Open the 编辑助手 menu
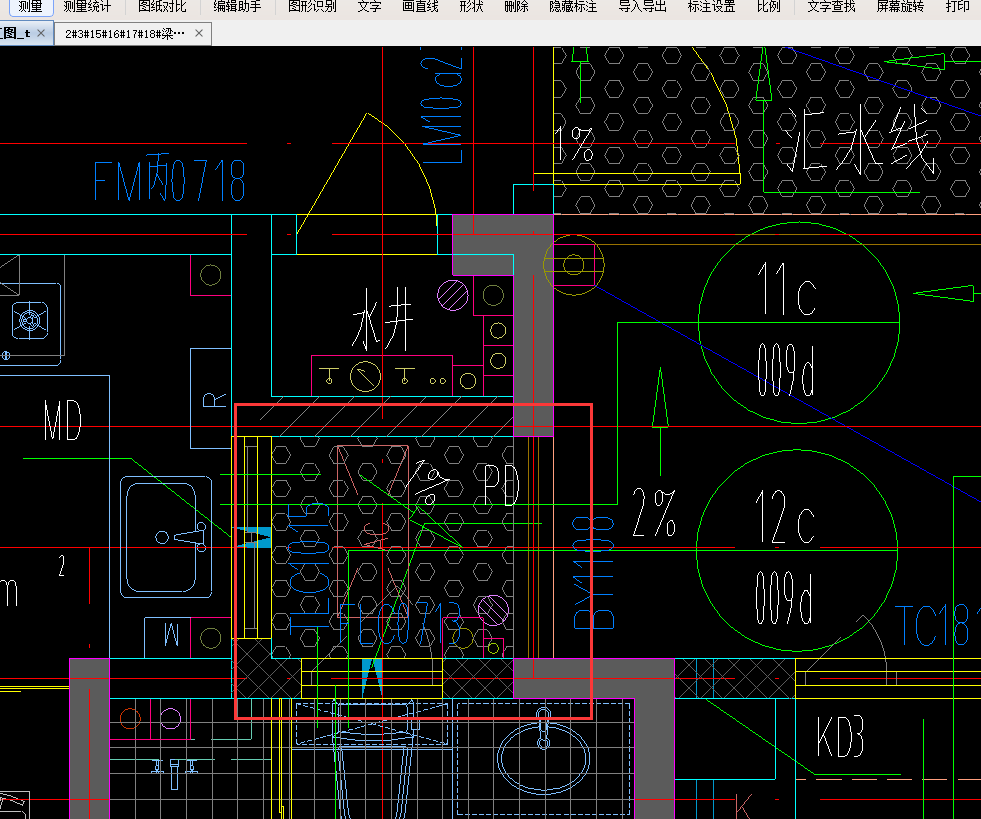981x819 pixels. (237, 7)
